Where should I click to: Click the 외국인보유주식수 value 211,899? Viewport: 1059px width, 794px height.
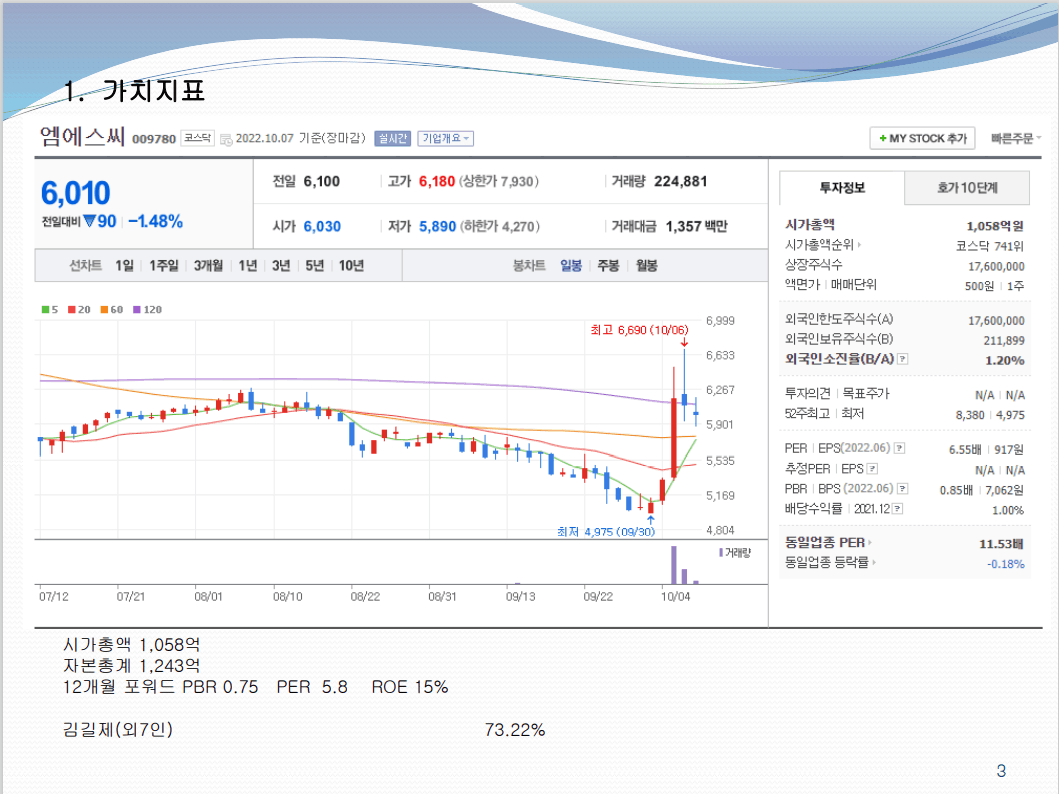point(1004,341)
